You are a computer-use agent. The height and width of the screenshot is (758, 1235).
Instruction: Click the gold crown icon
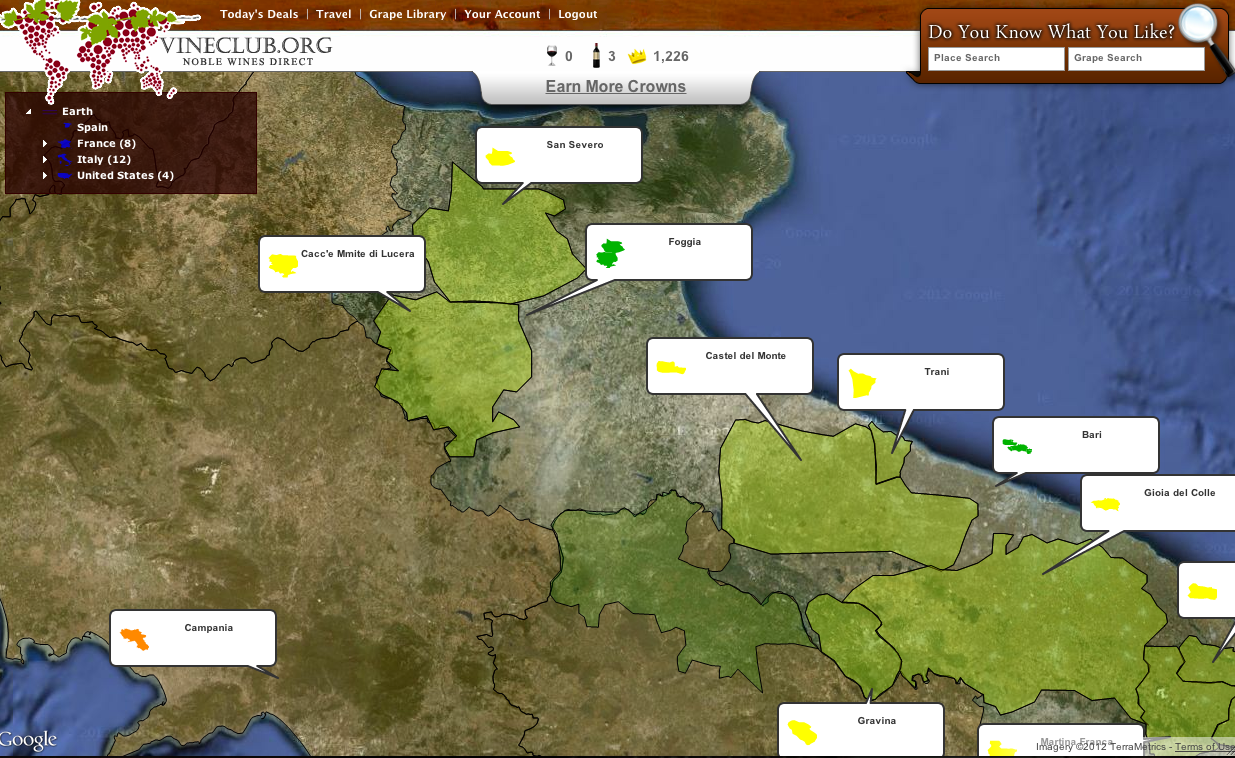(637, 57)
